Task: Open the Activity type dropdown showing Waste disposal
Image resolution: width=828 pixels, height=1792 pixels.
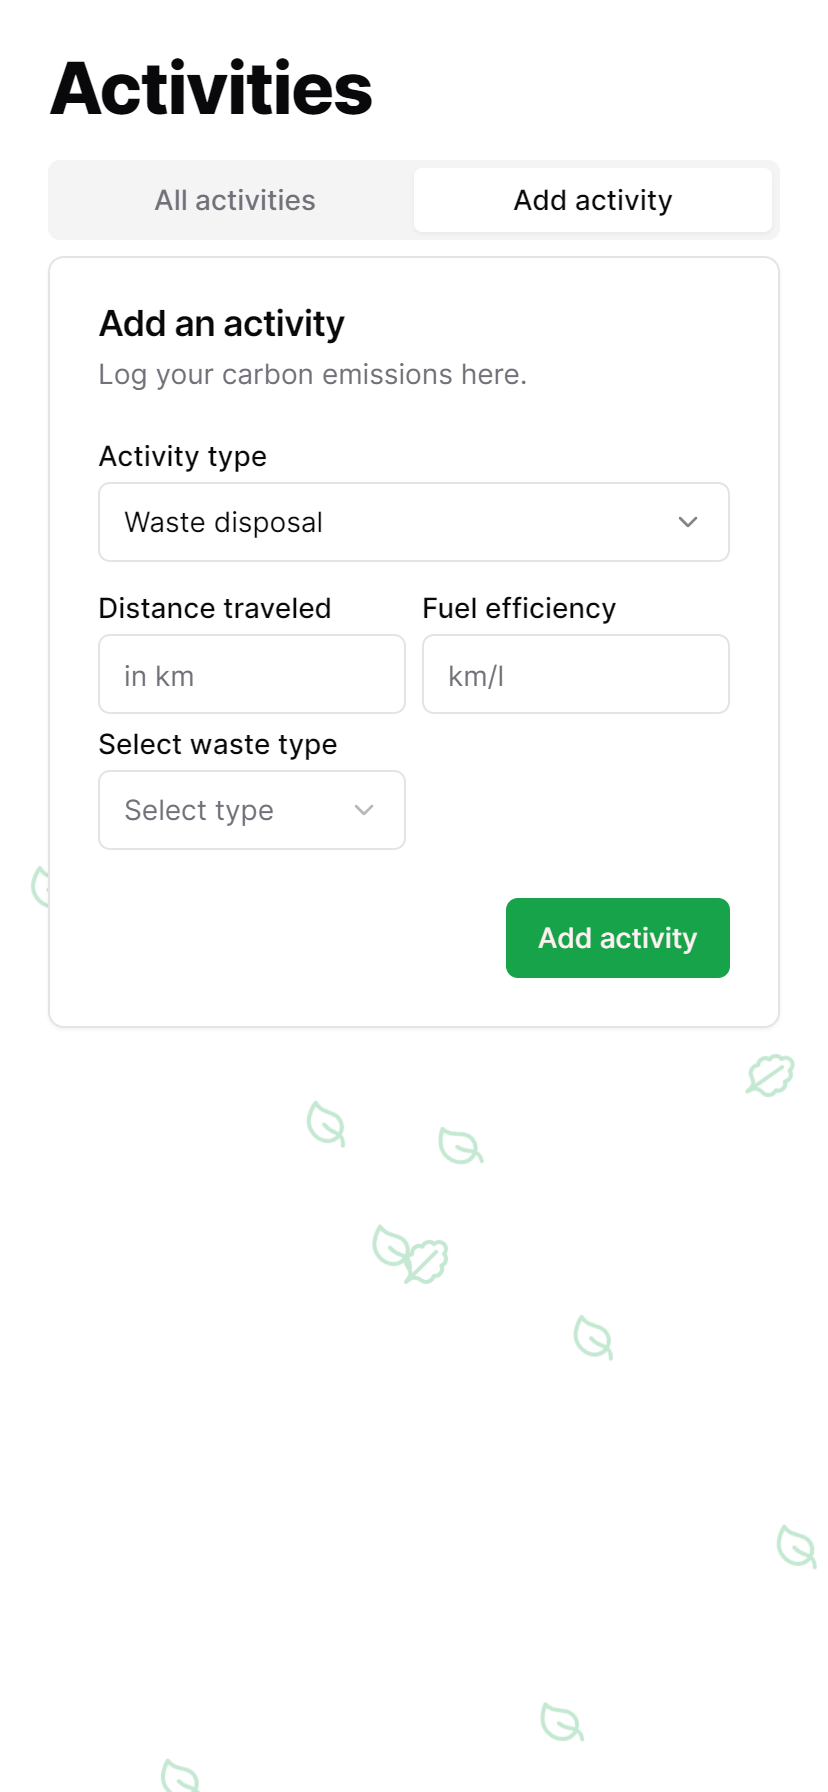Action: pyautogui.click(x=413, y=522)
